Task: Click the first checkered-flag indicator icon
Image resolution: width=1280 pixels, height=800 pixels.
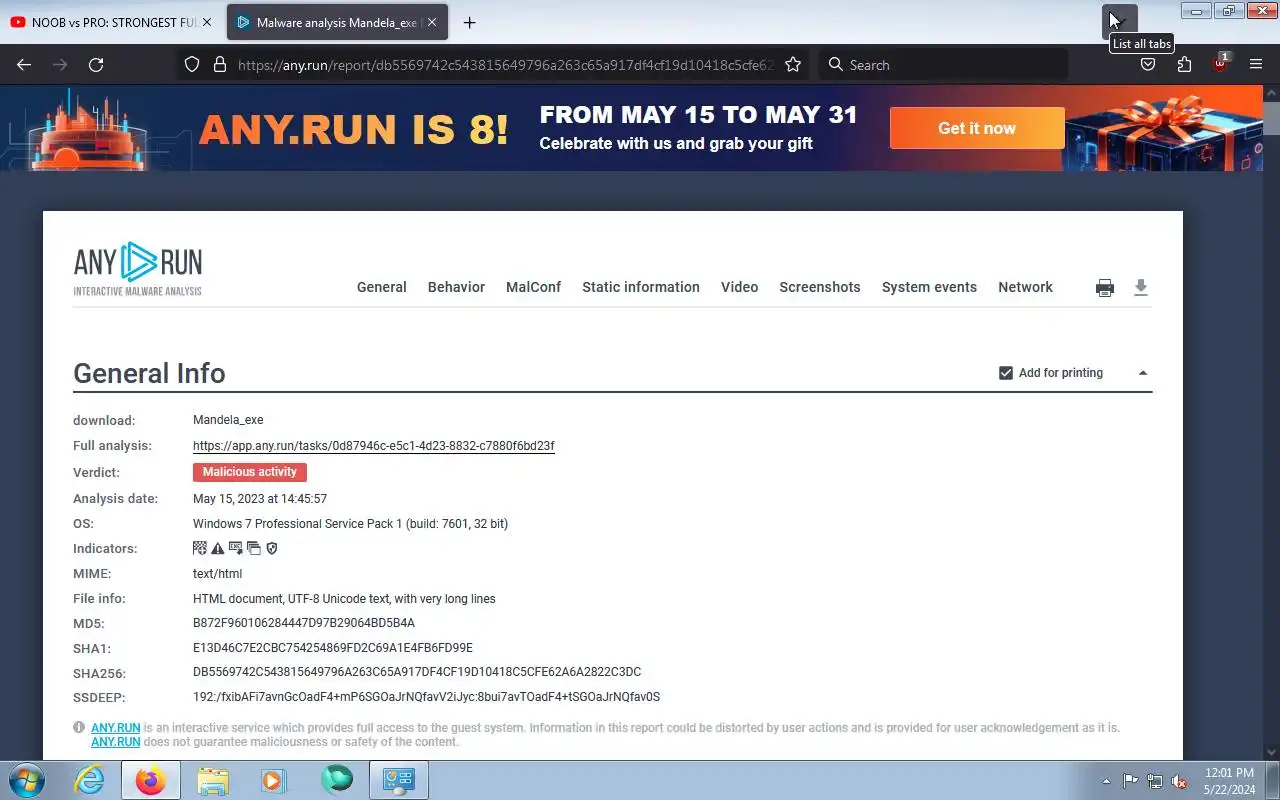Action: click(200, 548)
